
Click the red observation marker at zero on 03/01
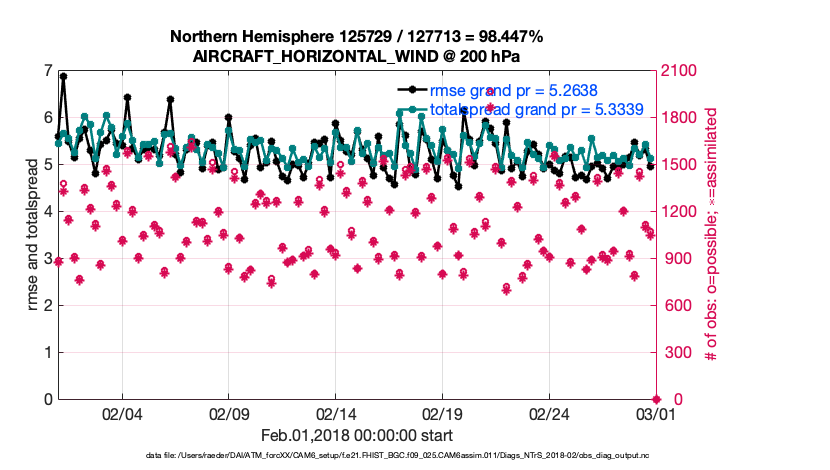click(x=656, y=399)
